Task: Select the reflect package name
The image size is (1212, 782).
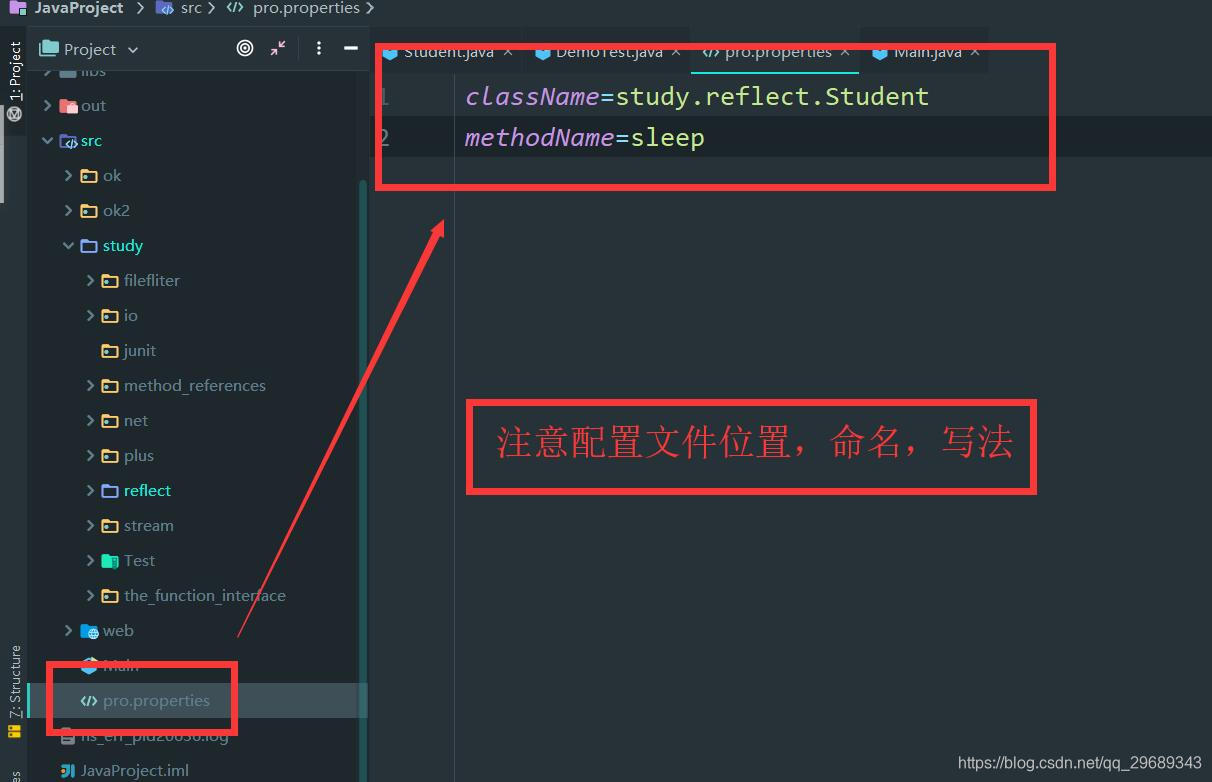Action: coord(147,490)
